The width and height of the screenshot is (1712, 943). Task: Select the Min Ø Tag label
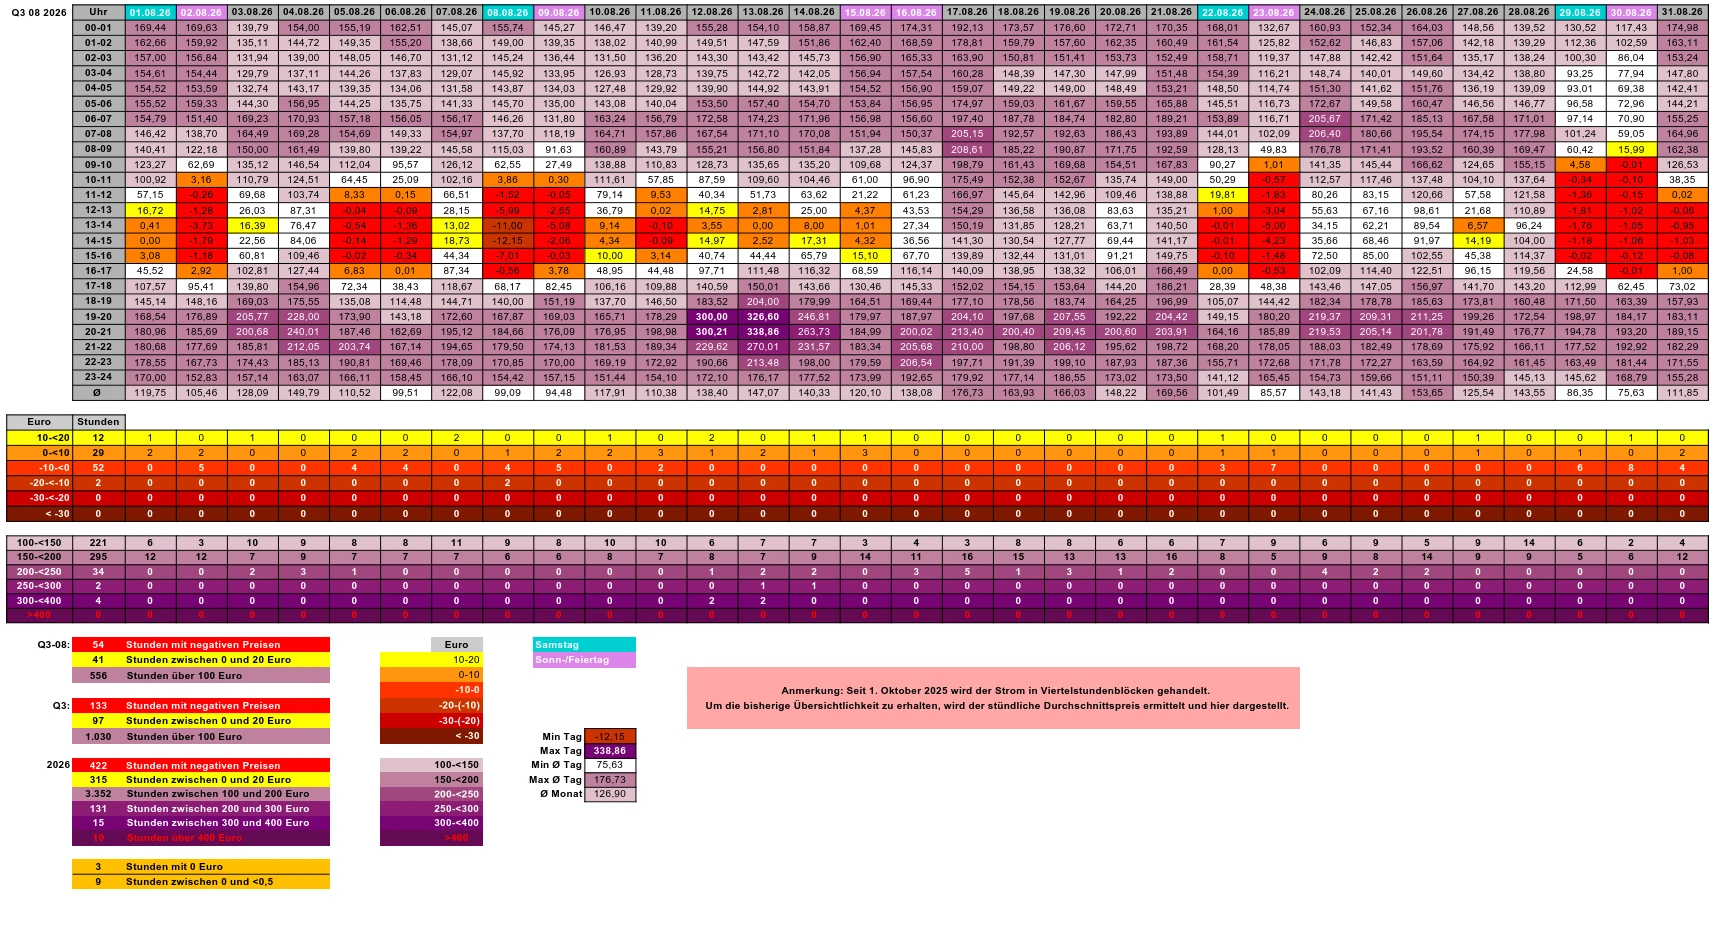[556, 765]
